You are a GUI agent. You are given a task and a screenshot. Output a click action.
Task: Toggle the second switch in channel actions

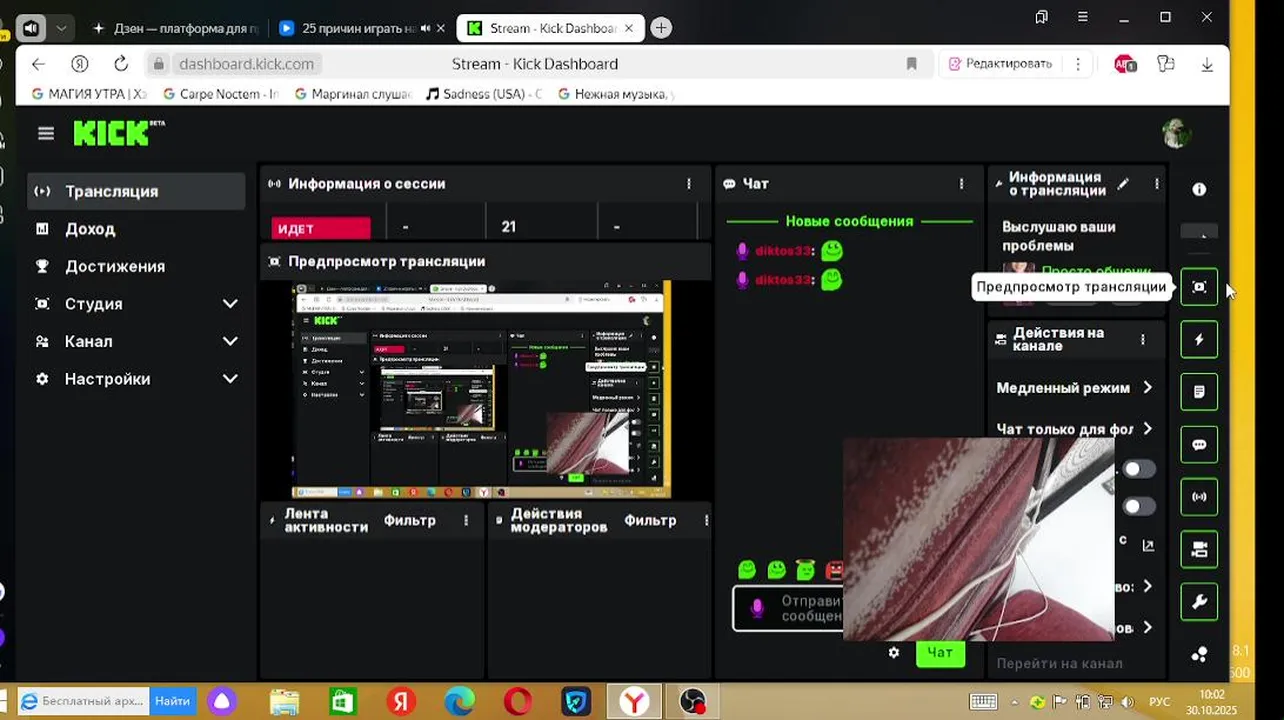[x=1138, y=506]
